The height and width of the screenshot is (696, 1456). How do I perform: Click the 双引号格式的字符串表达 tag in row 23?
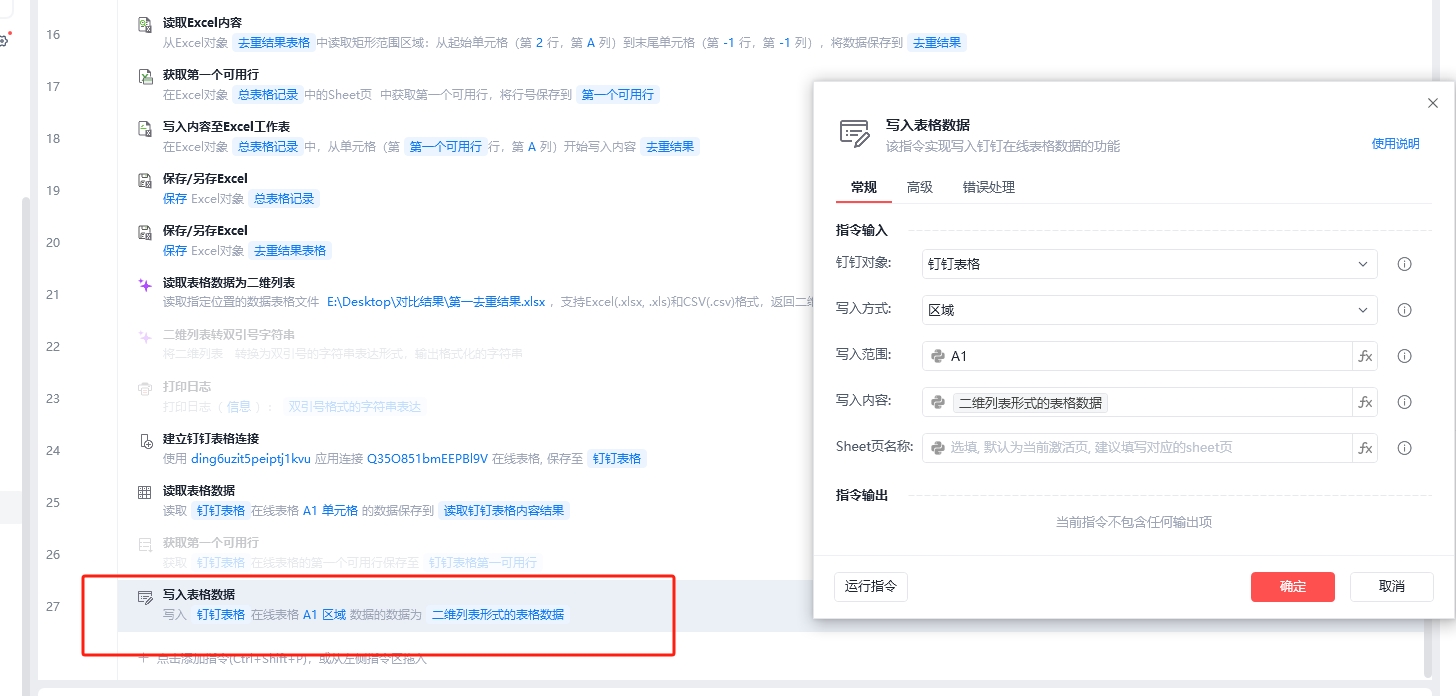coord(355,406)
